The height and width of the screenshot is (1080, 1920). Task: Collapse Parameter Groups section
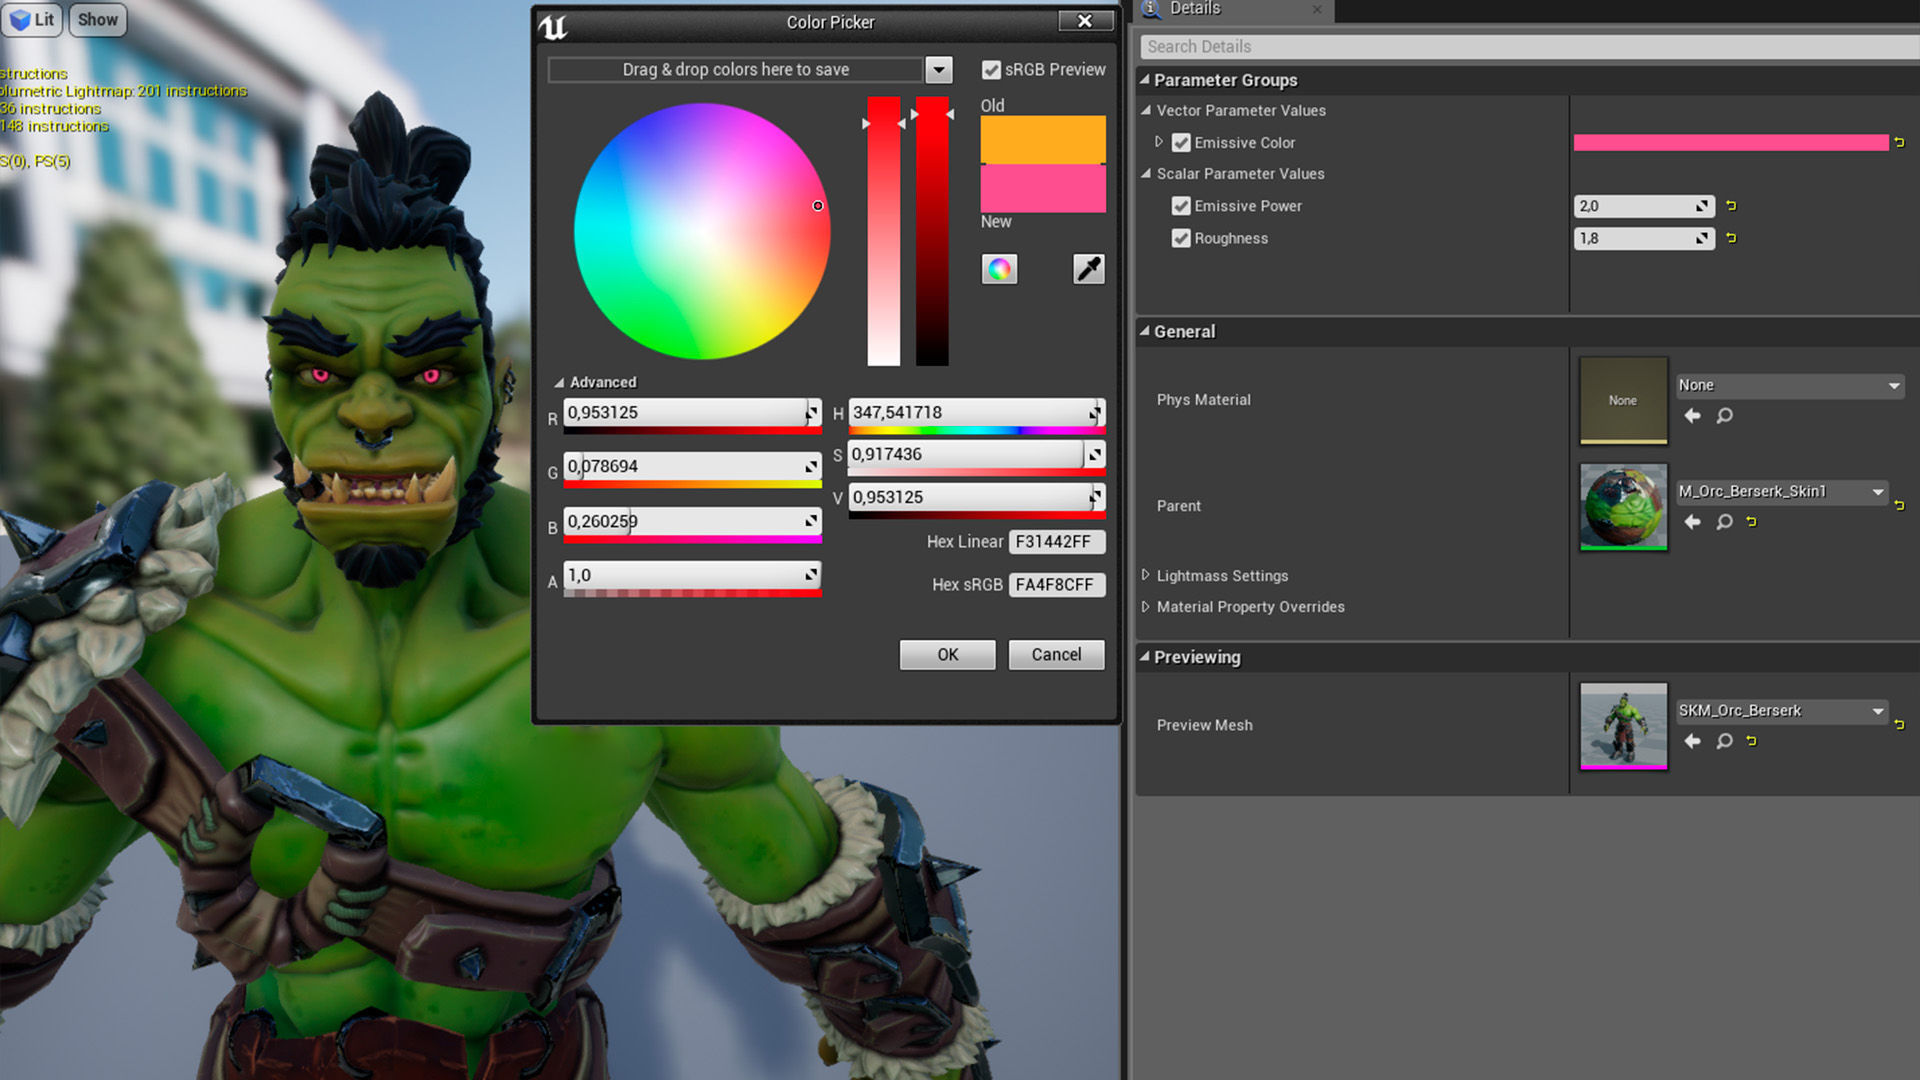(x=1145, y=79)
